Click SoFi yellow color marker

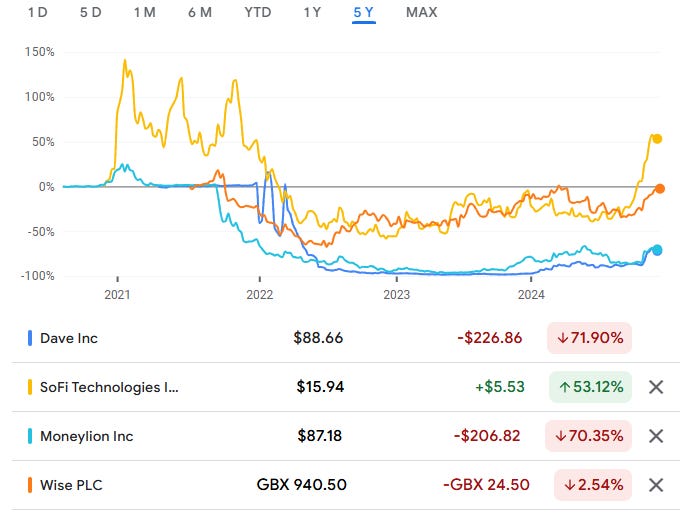[x=30, y=387]
